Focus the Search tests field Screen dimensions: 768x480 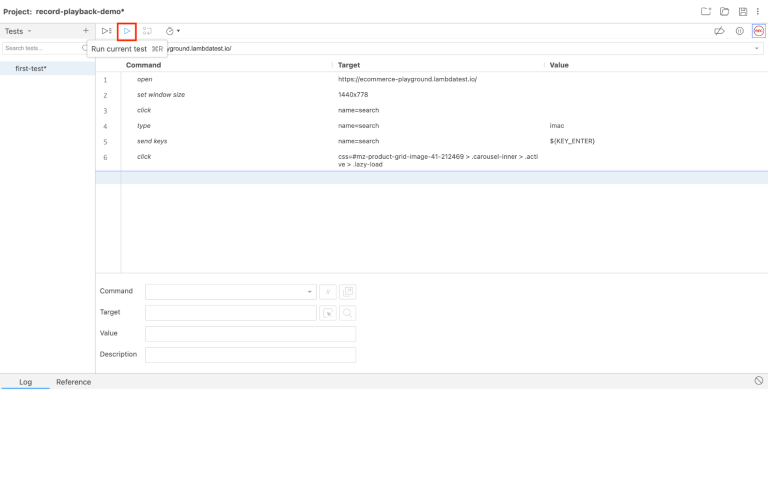(x=43, y=48)
